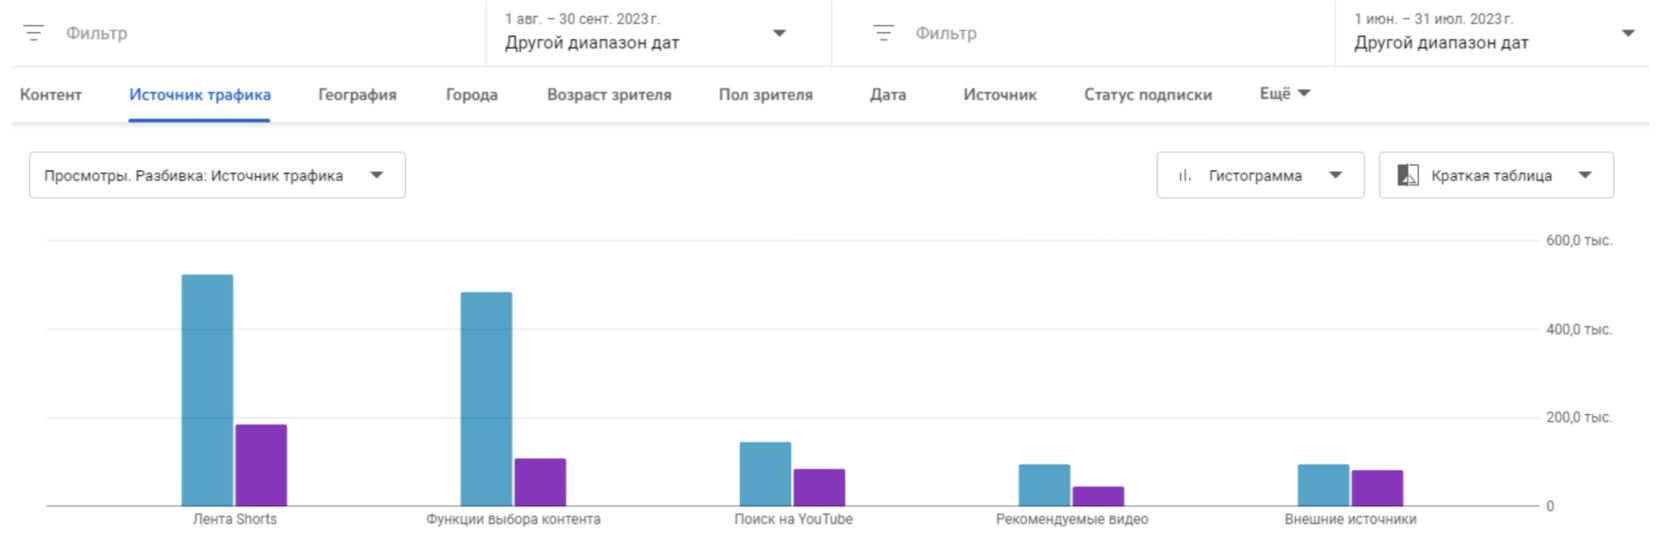Click the 600,0 тыс. axis value

[1579, 241]
